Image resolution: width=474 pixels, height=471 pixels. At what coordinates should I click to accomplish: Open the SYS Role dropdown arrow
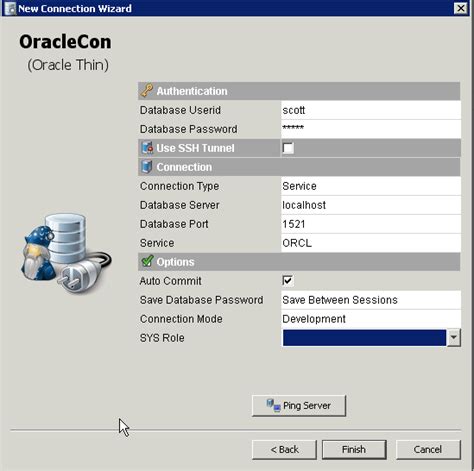(454, 338)
